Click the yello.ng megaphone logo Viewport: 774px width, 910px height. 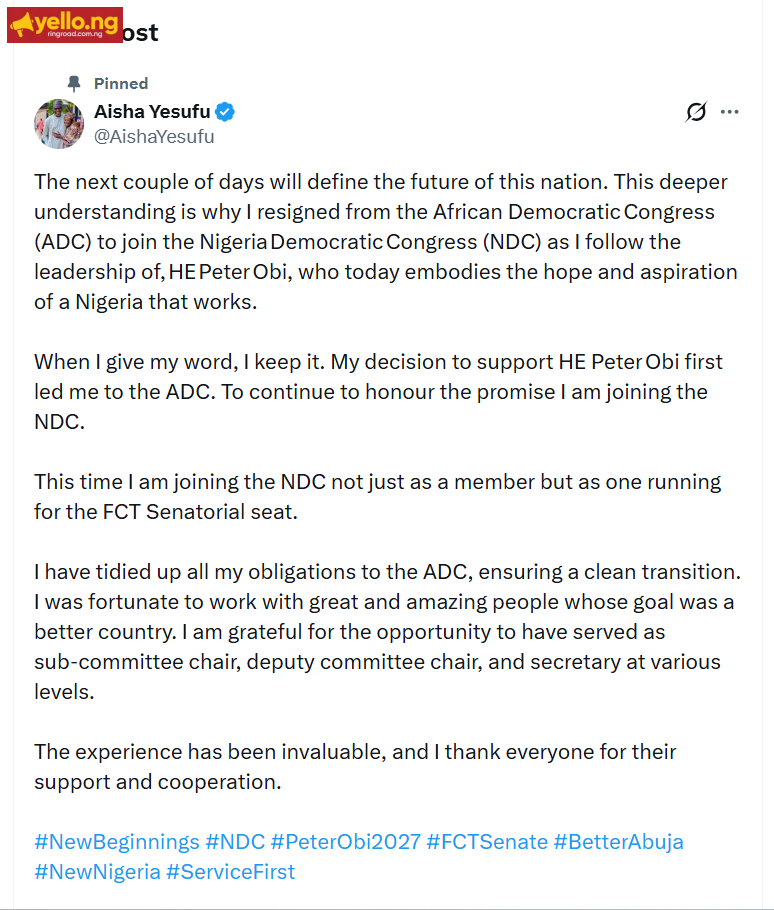point(64,25)
